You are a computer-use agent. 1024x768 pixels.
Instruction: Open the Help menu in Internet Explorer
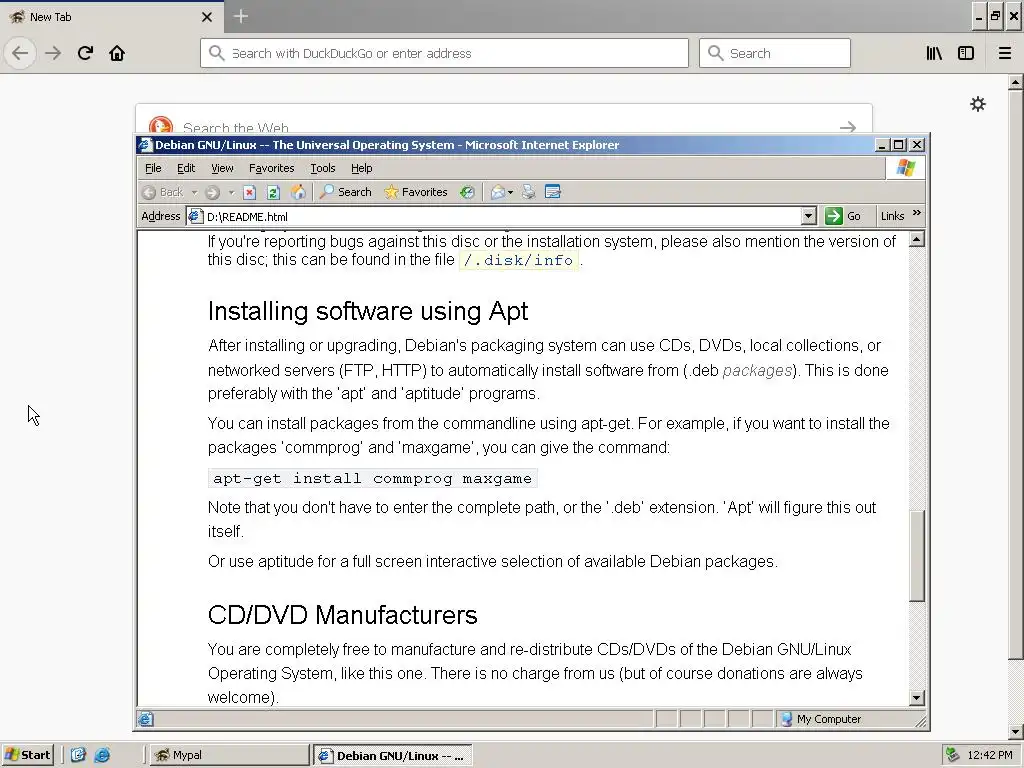[x=362, y=168]
